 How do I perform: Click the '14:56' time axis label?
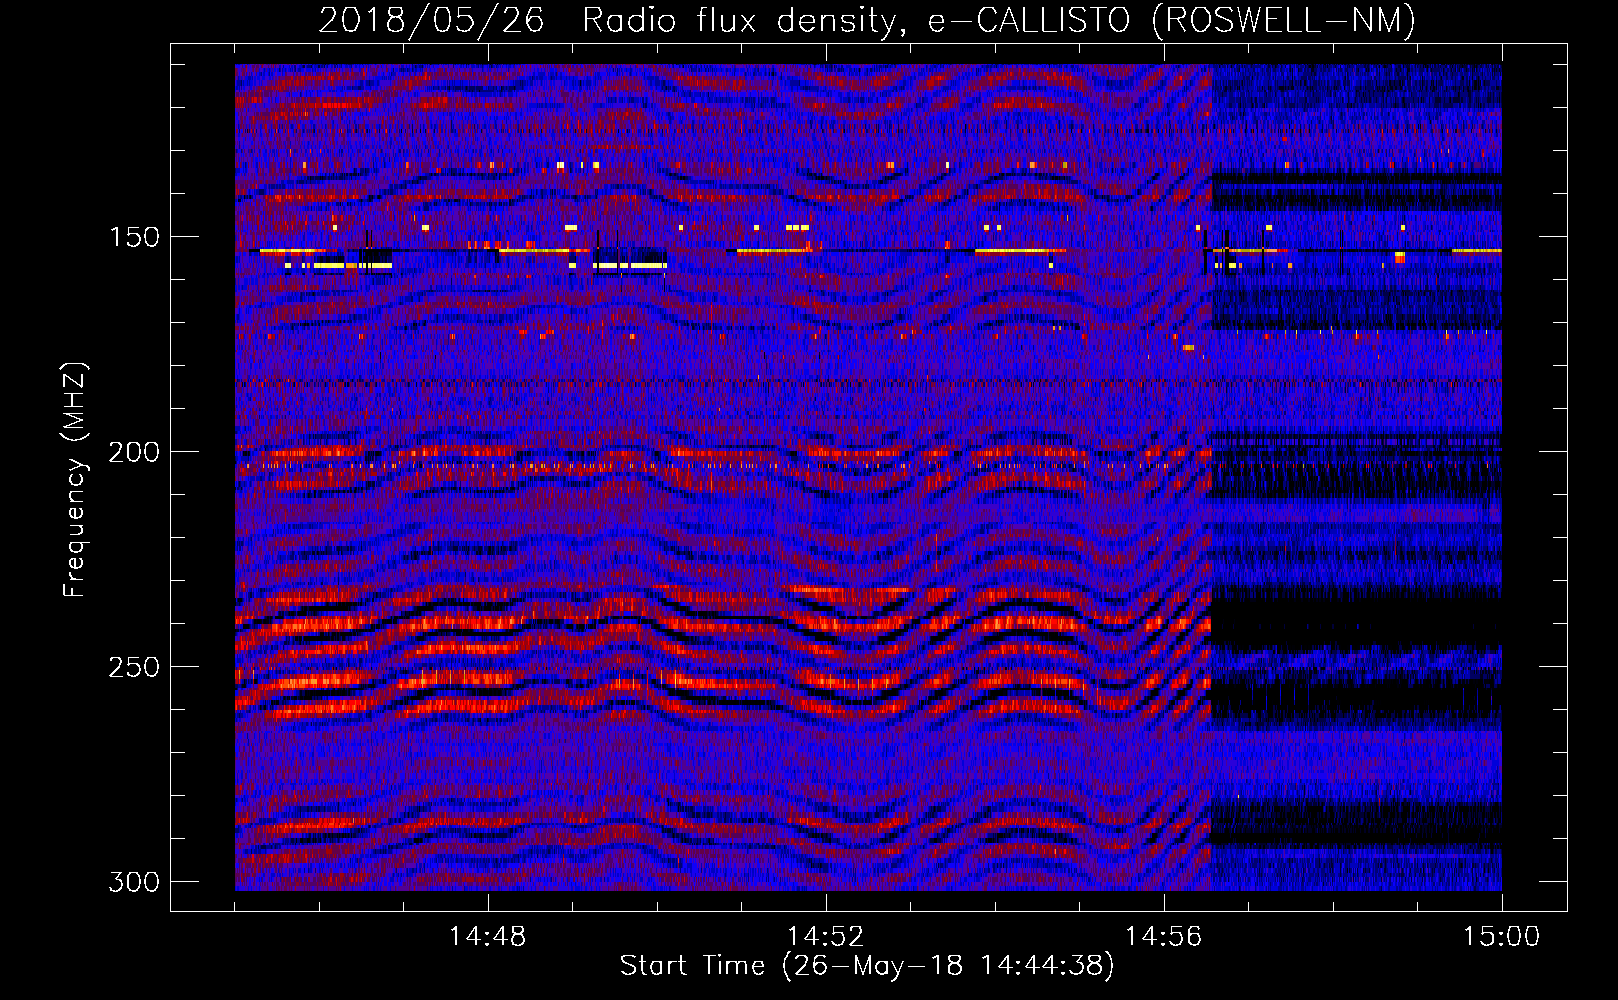pyautogui.click(x=1164, y=937)
